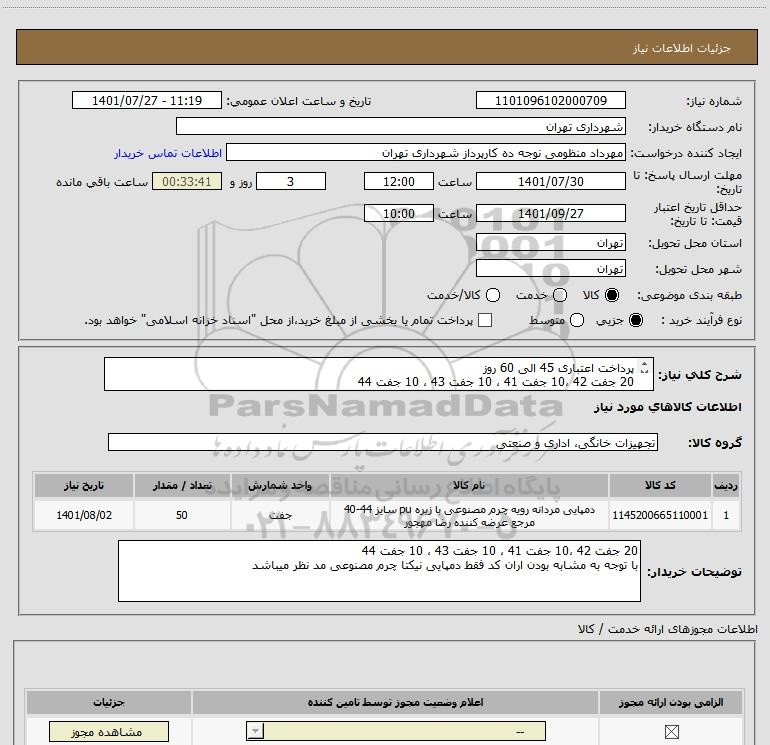Click the quantity cell 50
The width and height of the screenshot is (770, 745).
(182, 515)
